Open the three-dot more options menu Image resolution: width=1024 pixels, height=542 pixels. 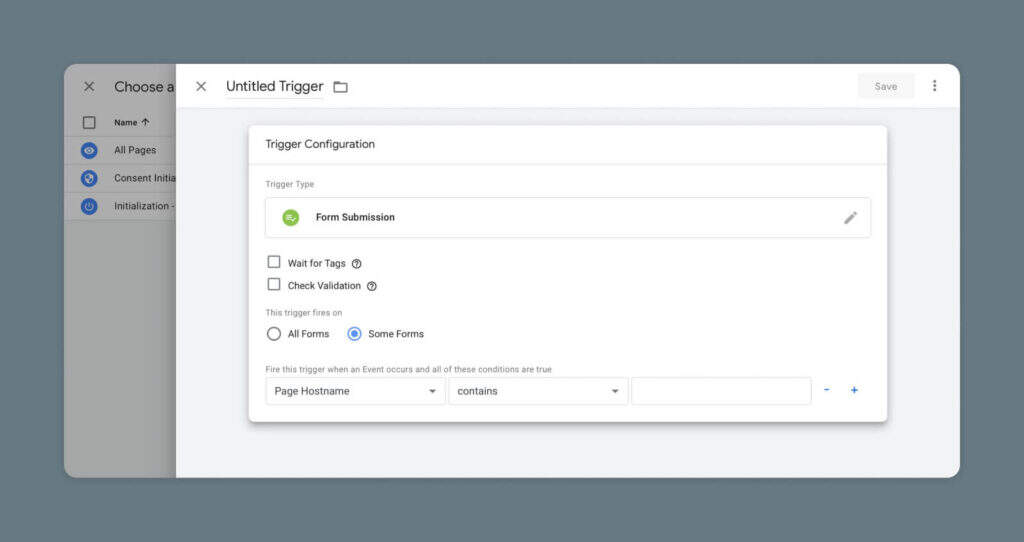pos(934,86)
